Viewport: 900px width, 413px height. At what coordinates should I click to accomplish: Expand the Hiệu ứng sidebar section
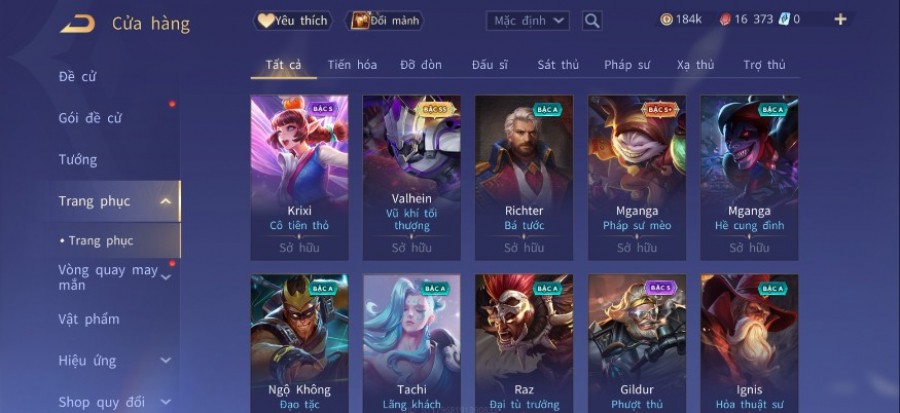[x=165, y=360]
